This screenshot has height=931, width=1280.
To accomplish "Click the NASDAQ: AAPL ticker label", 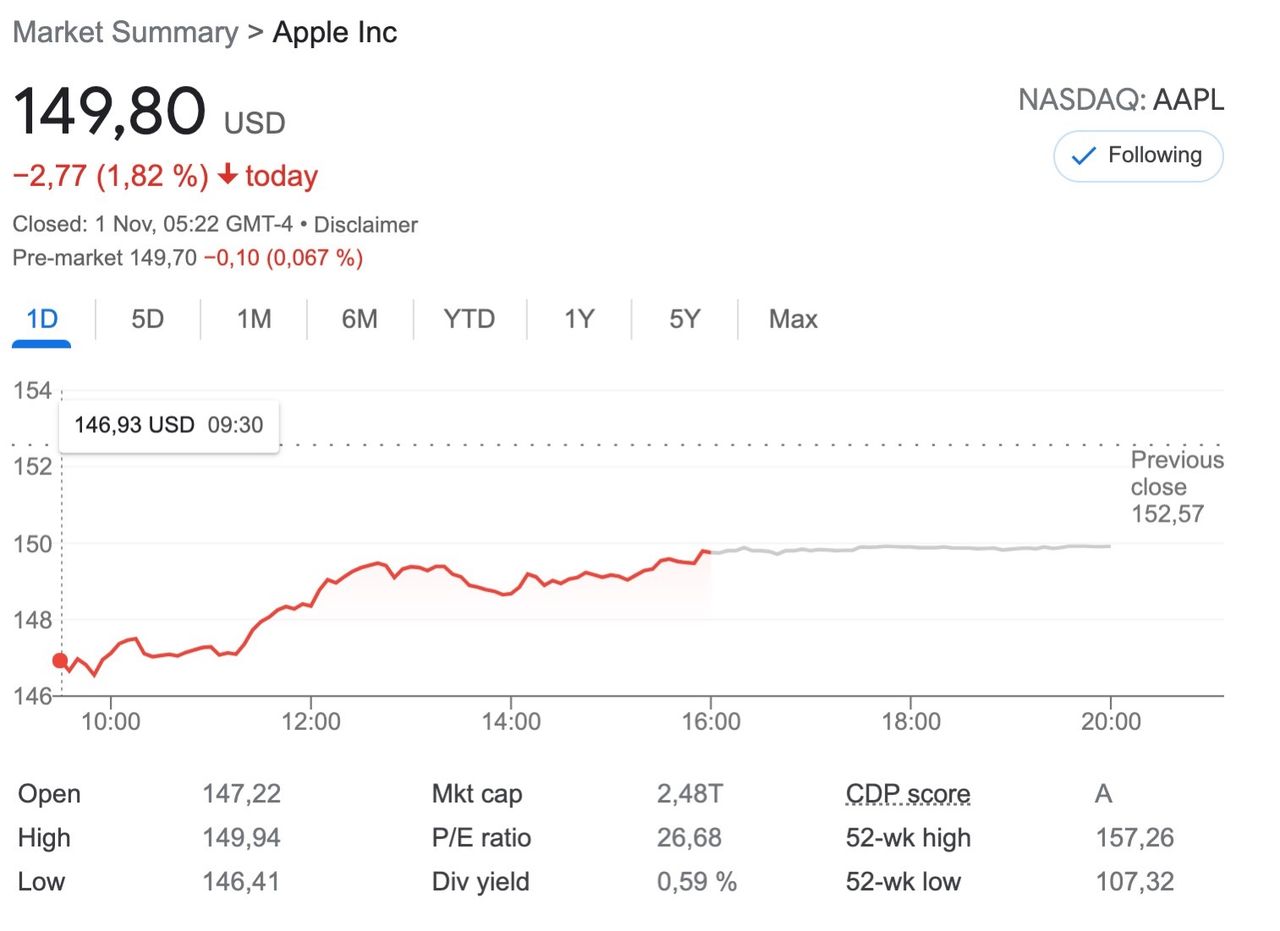I will click(x=1120, y=100).
